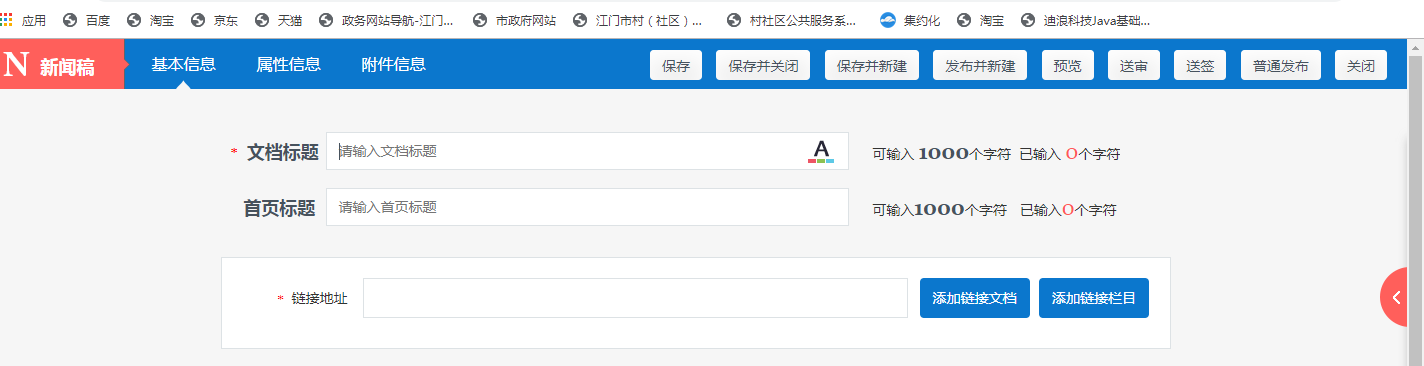Click the 普通发布 button
The image size is (1424, 366).
tap(1280, 66)
